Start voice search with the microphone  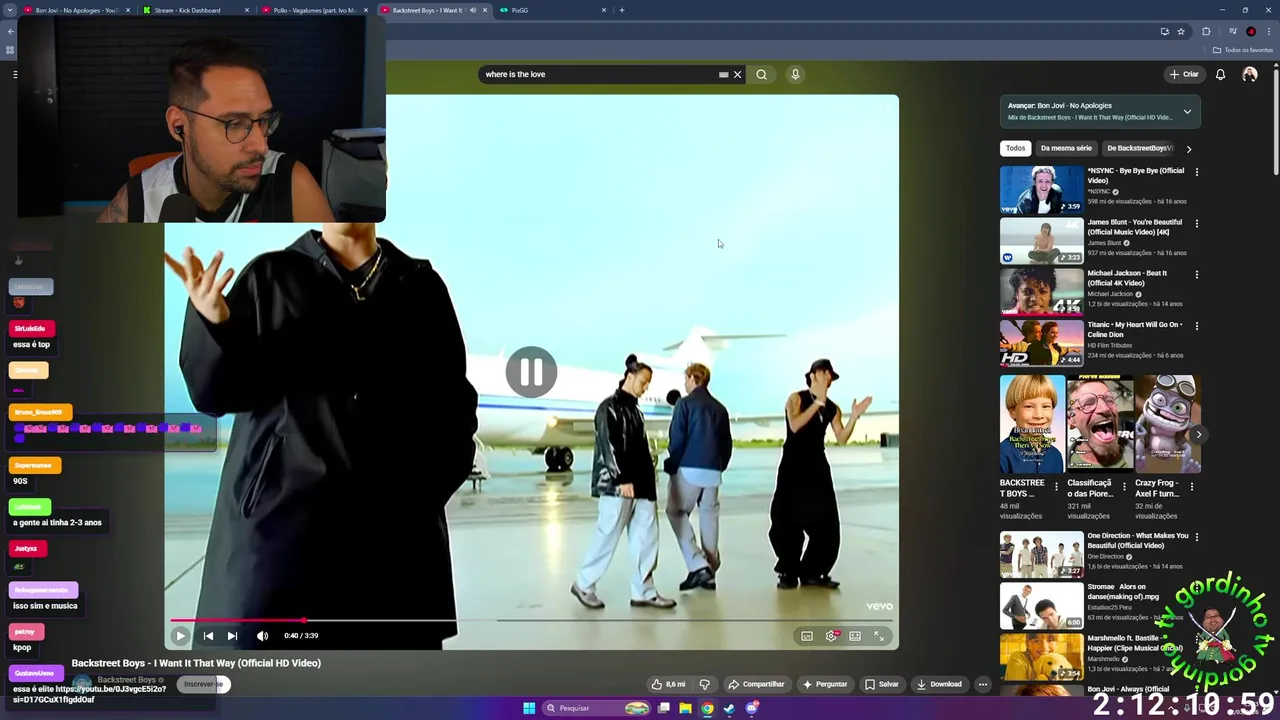(x=795, y=74)
